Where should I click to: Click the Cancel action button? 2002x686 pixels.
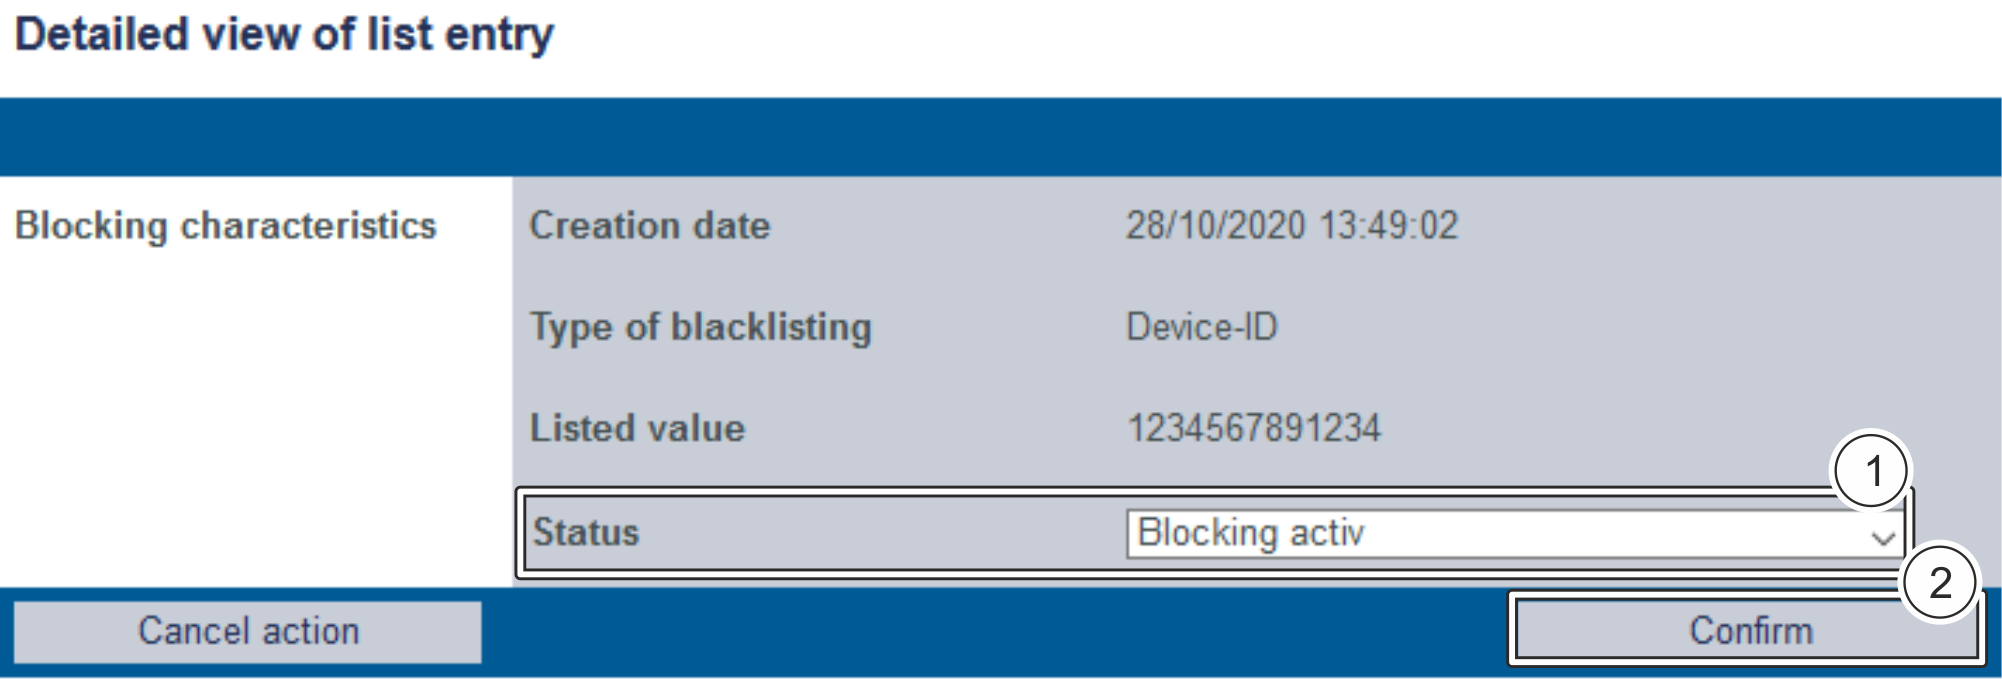click(x=247, y=632)
